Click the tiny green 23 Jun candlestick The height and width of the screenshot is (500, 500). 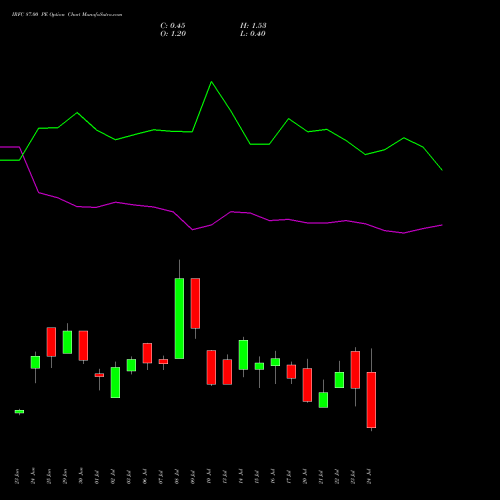point(19,412)
